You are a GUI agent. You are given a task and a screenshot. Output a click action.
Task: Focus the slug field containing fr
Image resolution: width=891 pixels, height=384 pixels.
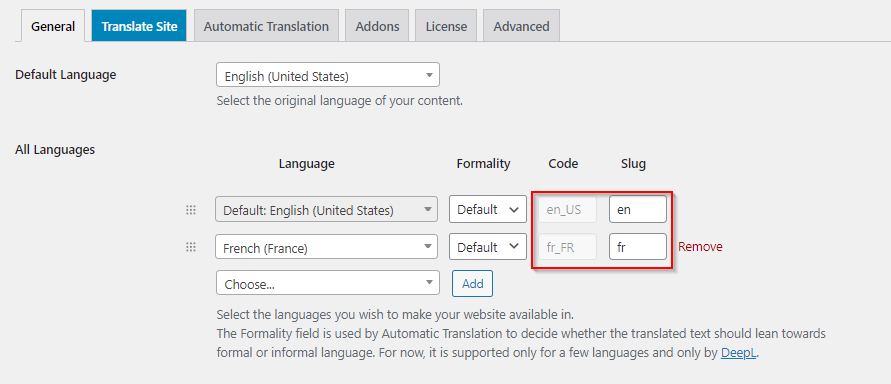[638, 247]
